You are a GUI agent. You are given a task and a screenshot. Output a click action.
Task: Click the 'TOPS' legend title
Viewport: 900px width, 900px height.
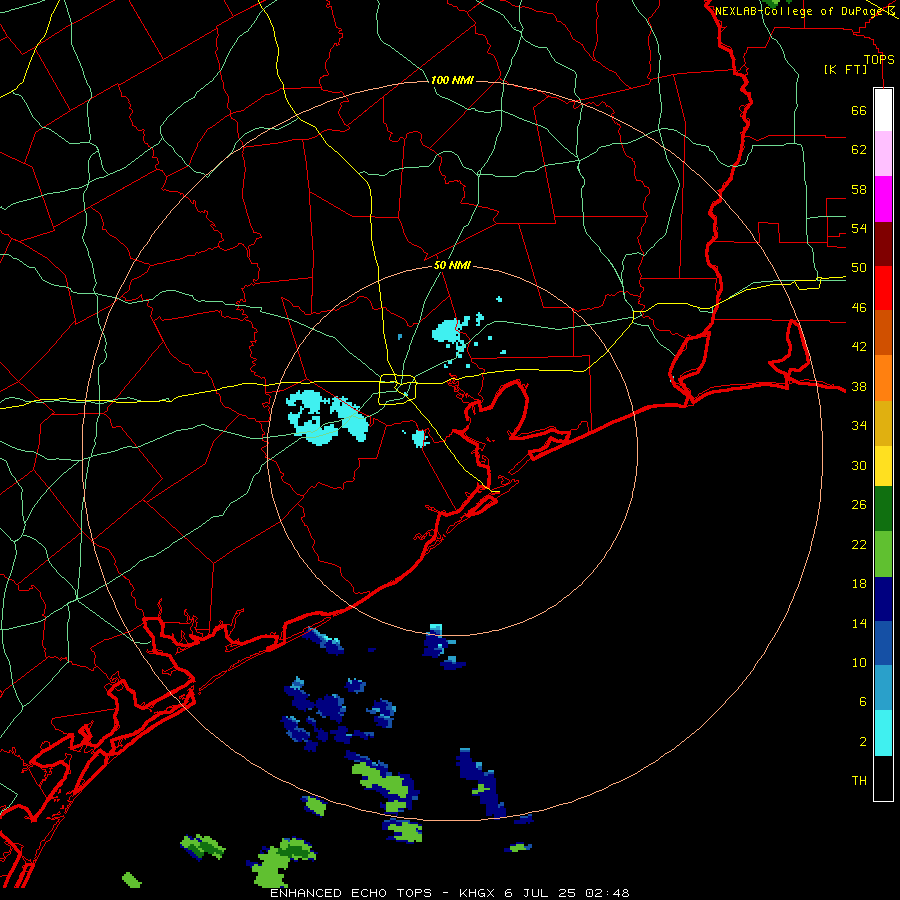879,60
